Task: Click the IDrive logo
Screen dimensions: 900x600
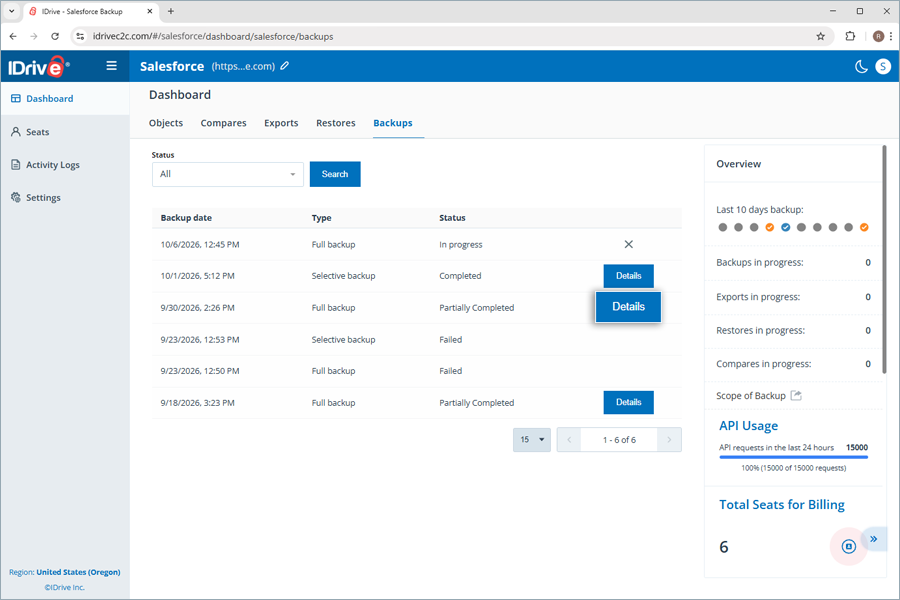Action: tap(39, 67)
